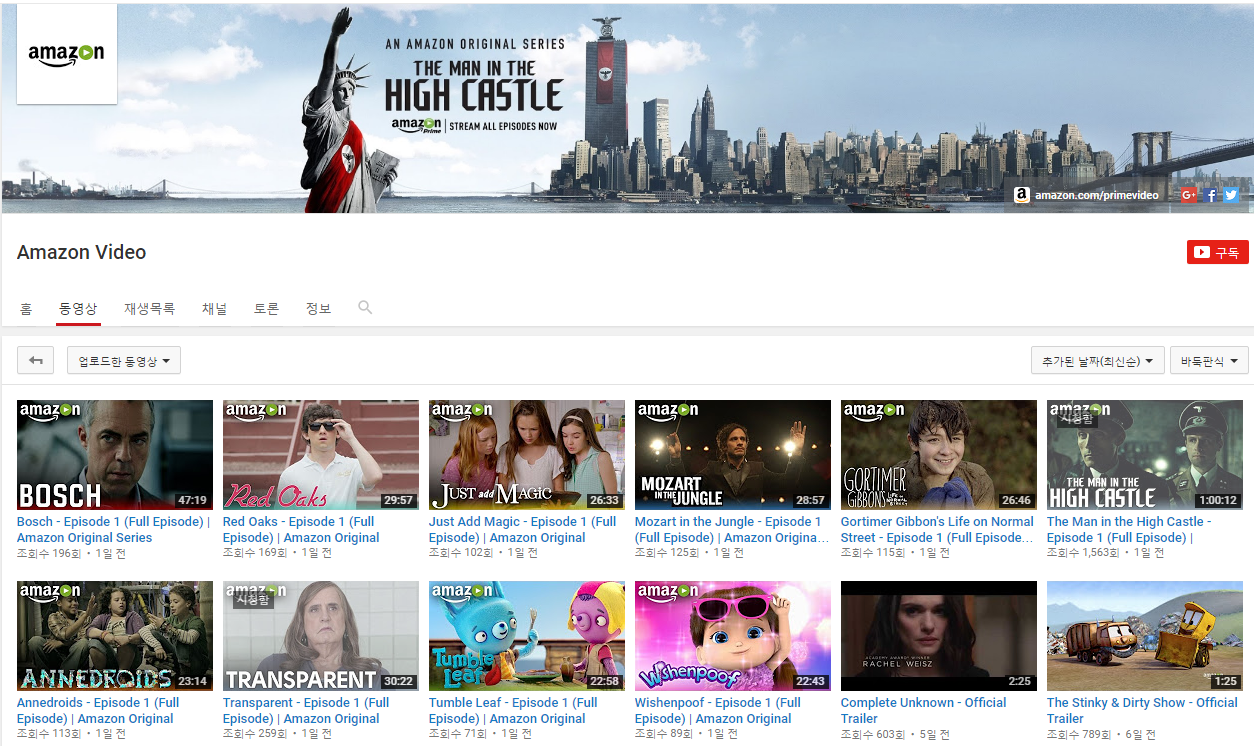Play the Complete Unknown trailer thumbnail
This screenshot has width=1254, height=746.
[939, 636]
